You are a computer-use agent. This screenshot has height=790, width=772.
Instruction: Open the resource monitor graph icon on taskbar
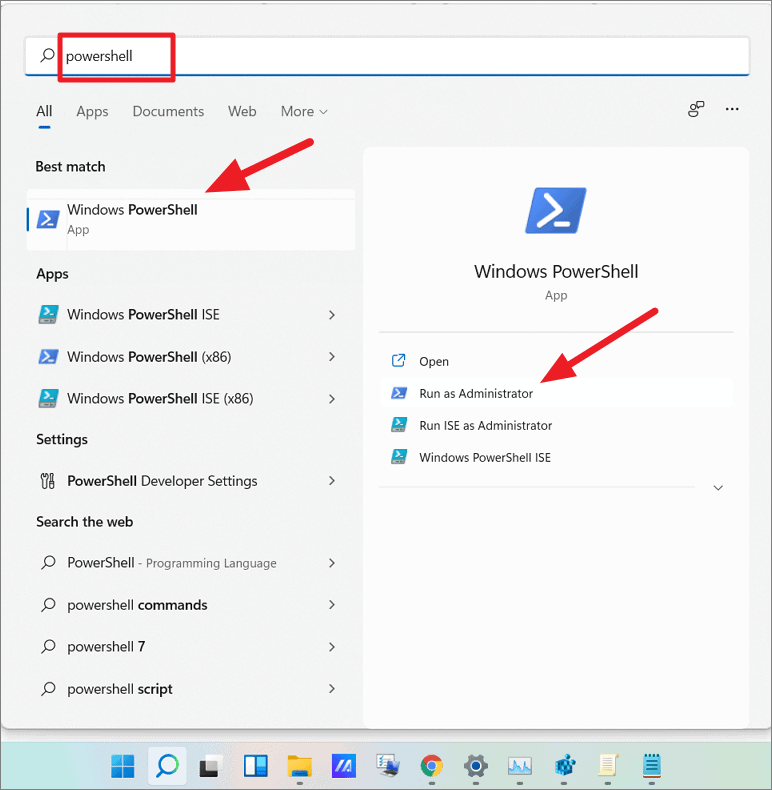tap(520, 766)
